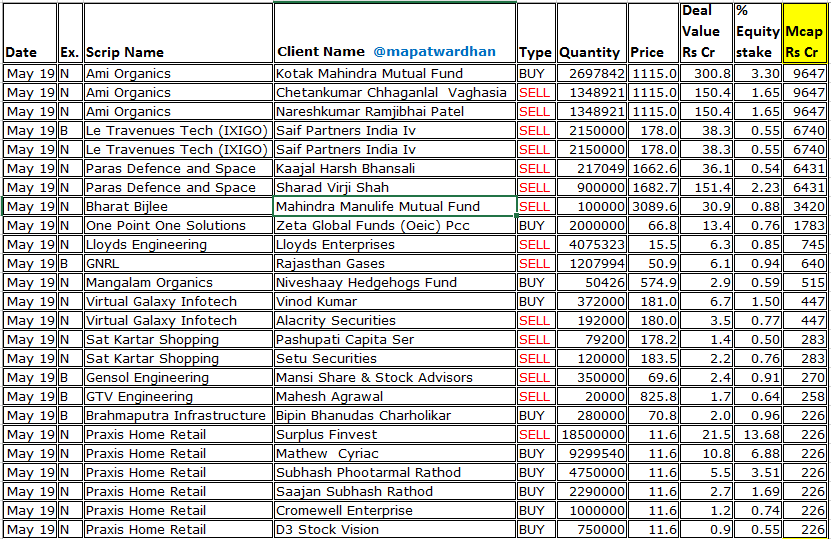Click the Gensol Engineering scrip cell

178,377
